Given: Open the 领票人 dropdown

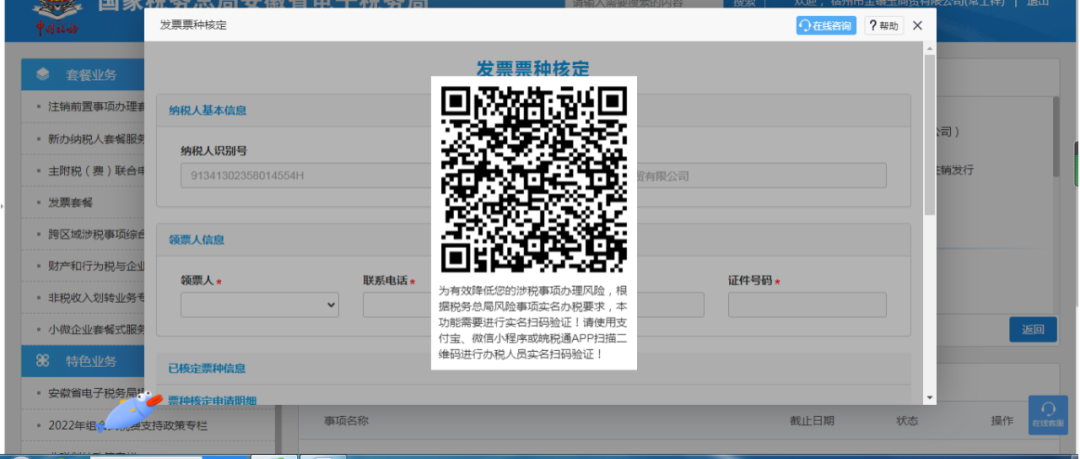Looking at the screenshot, I should (x=260, y=304).
